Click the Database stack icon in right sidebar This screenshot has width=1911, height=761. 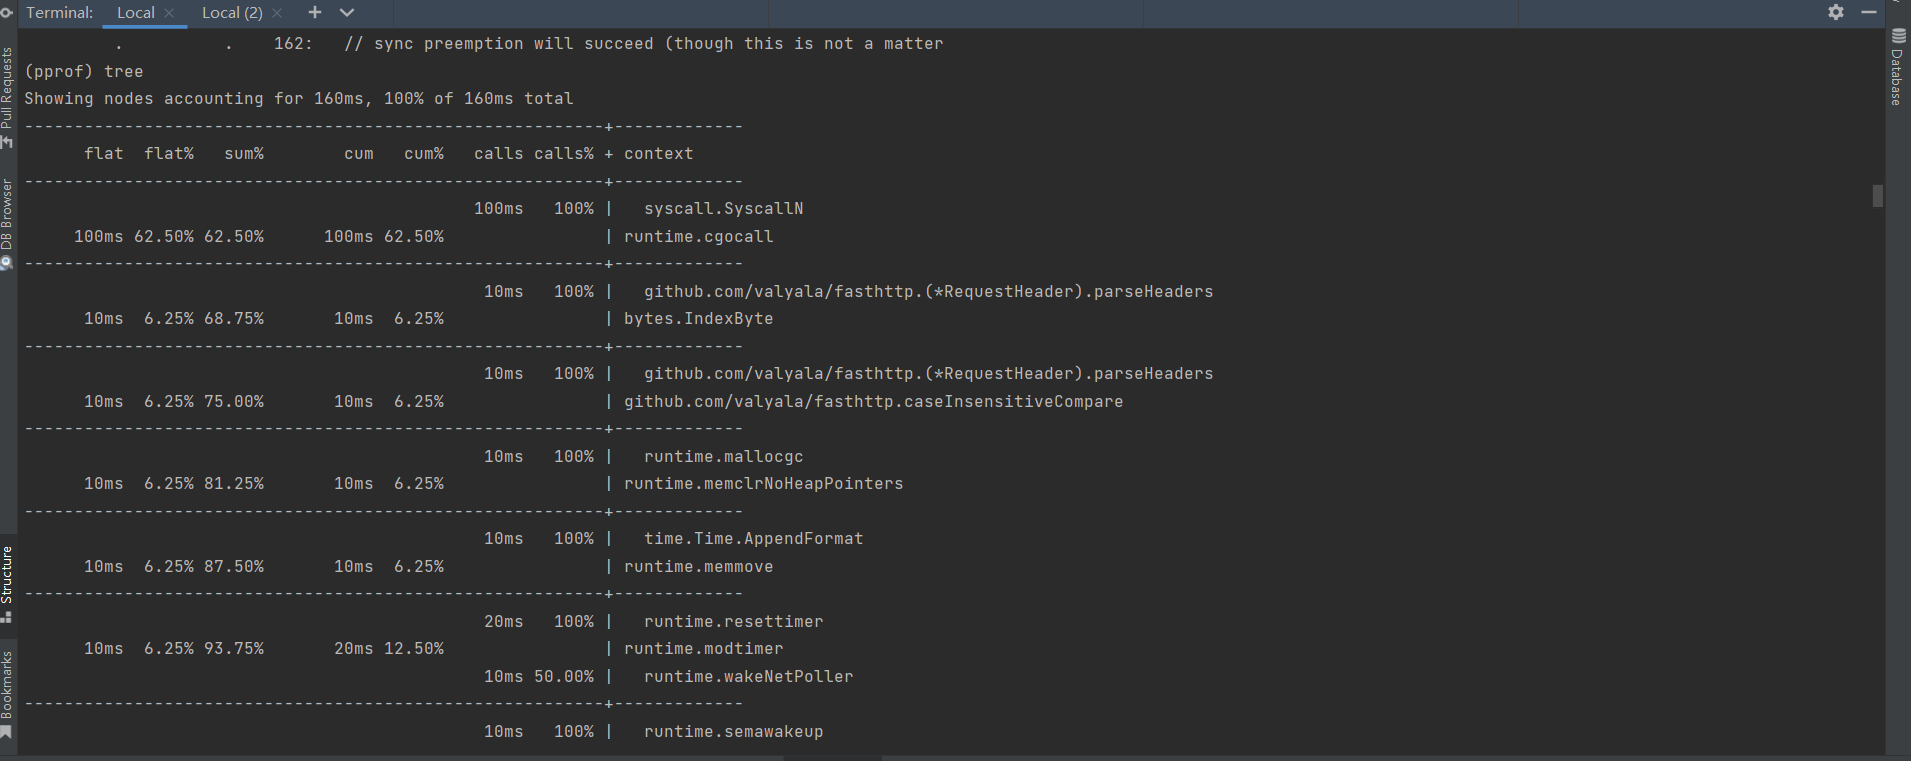tap(1898, 36)
